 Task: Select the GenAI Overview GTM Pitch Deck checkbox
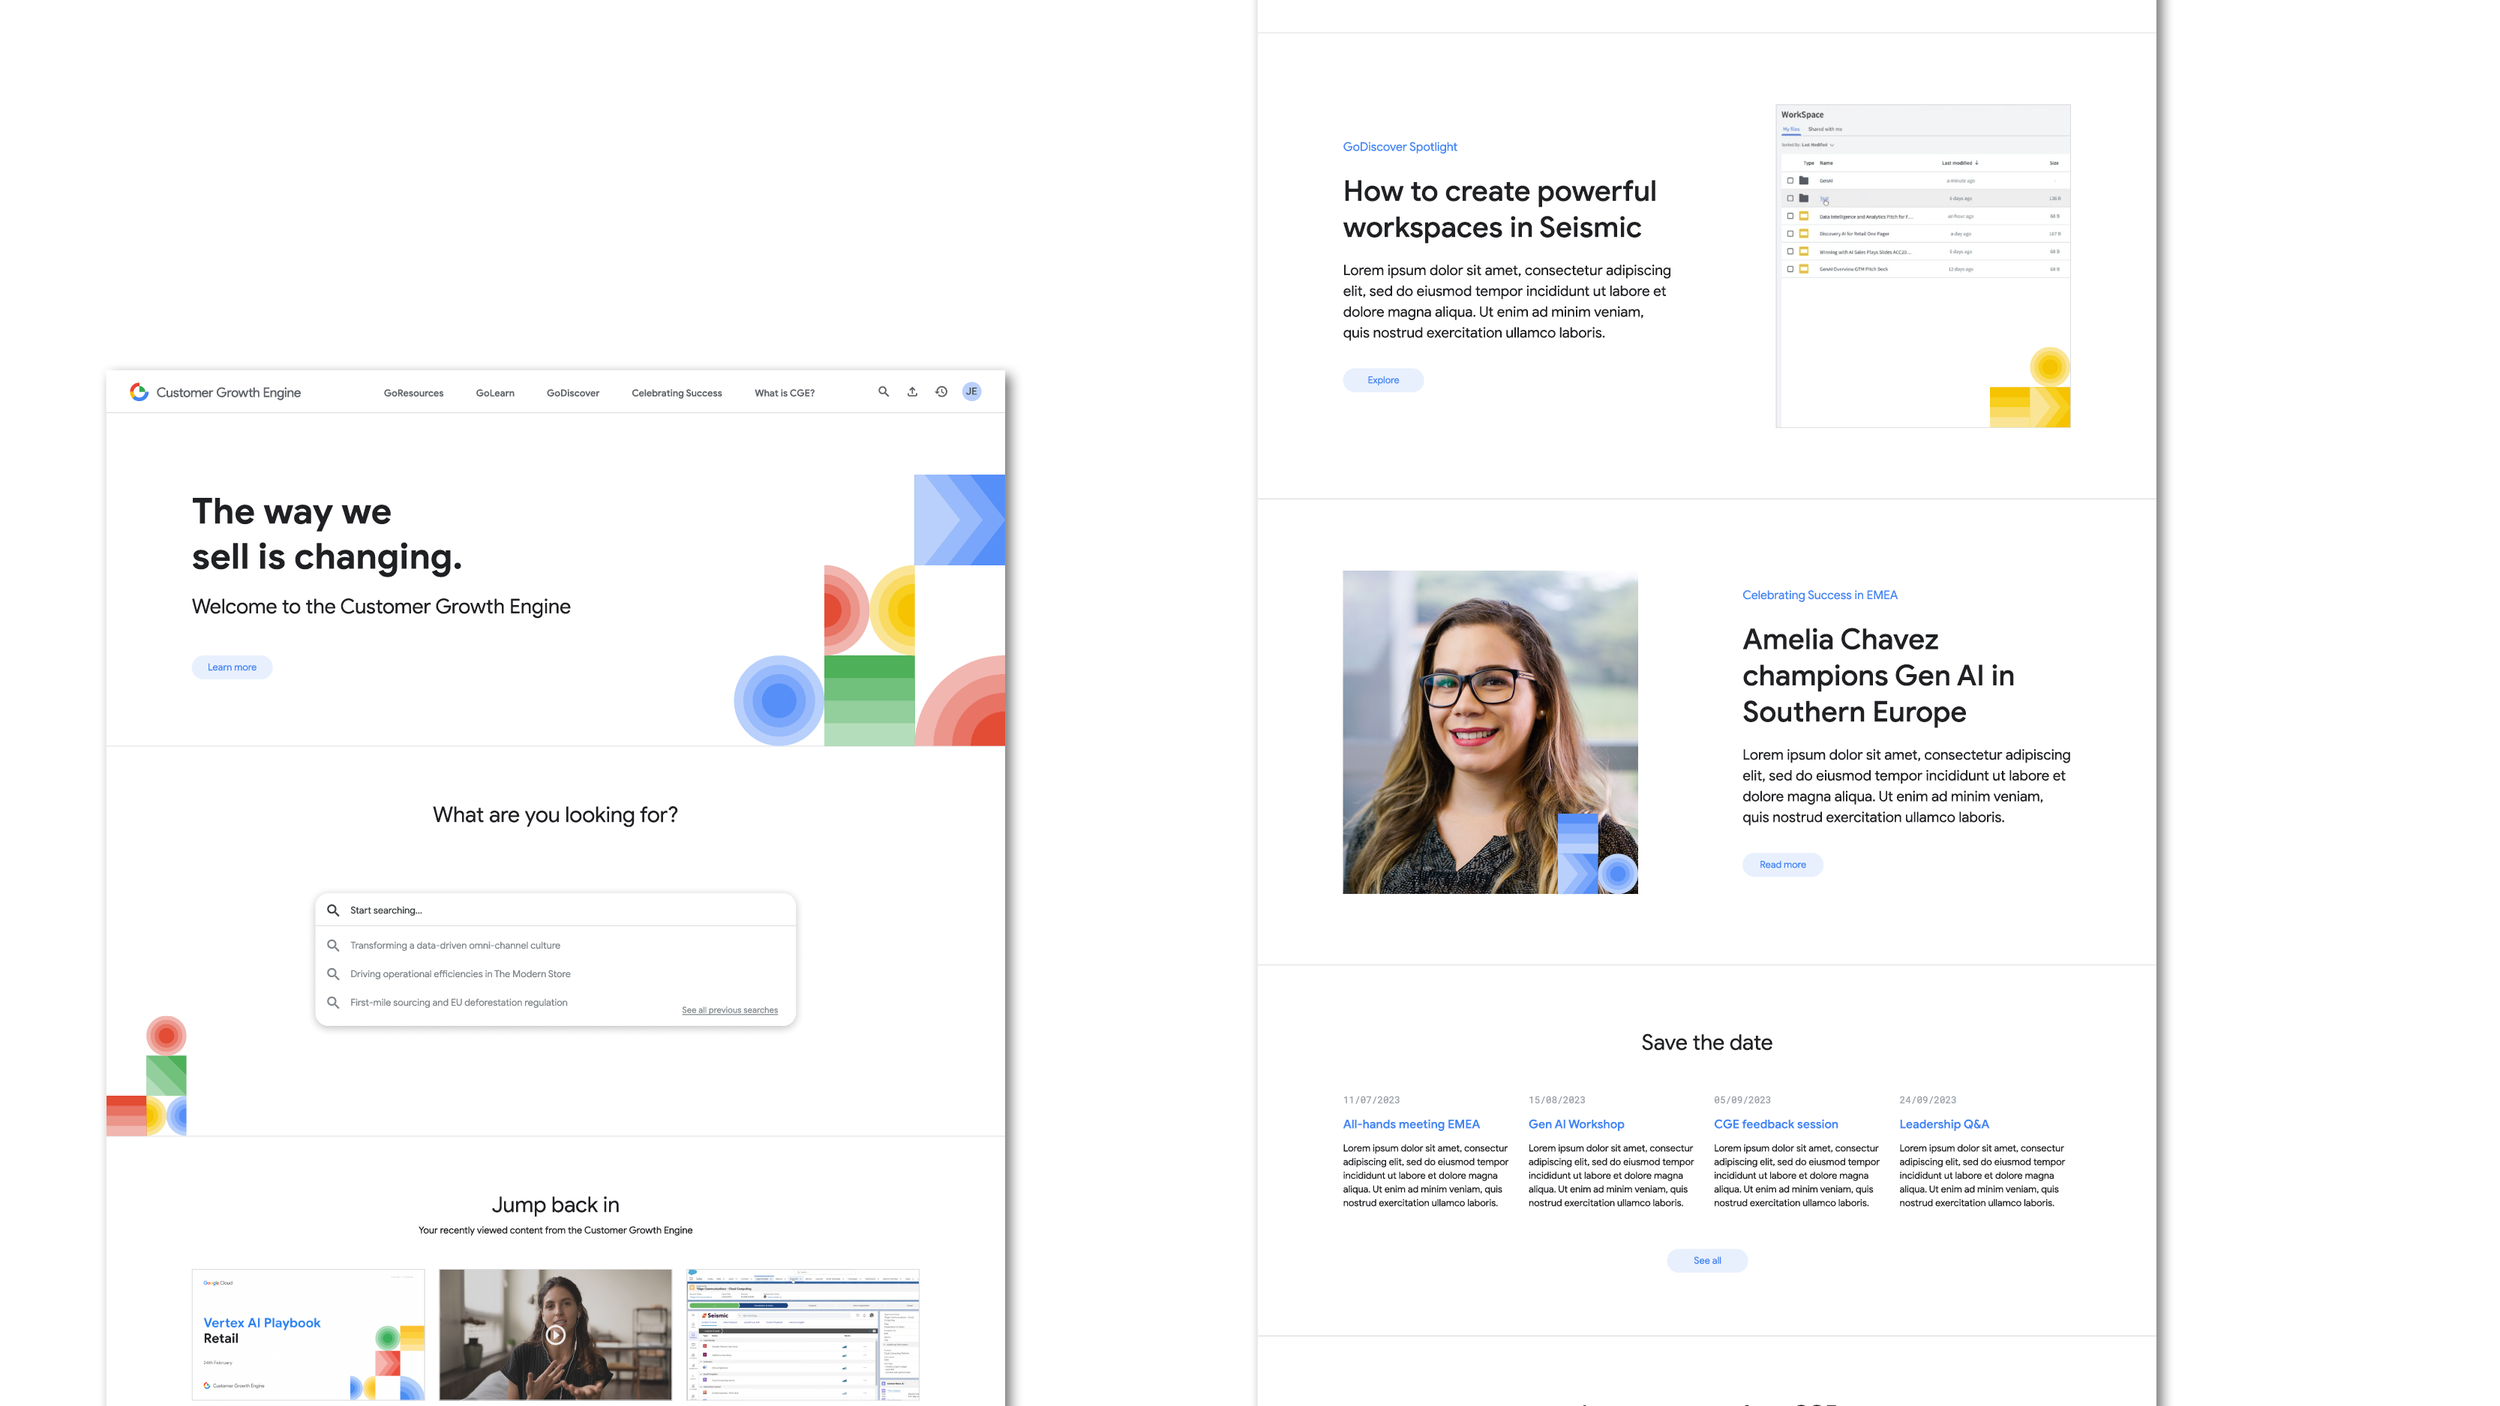tap(1790, 269)
